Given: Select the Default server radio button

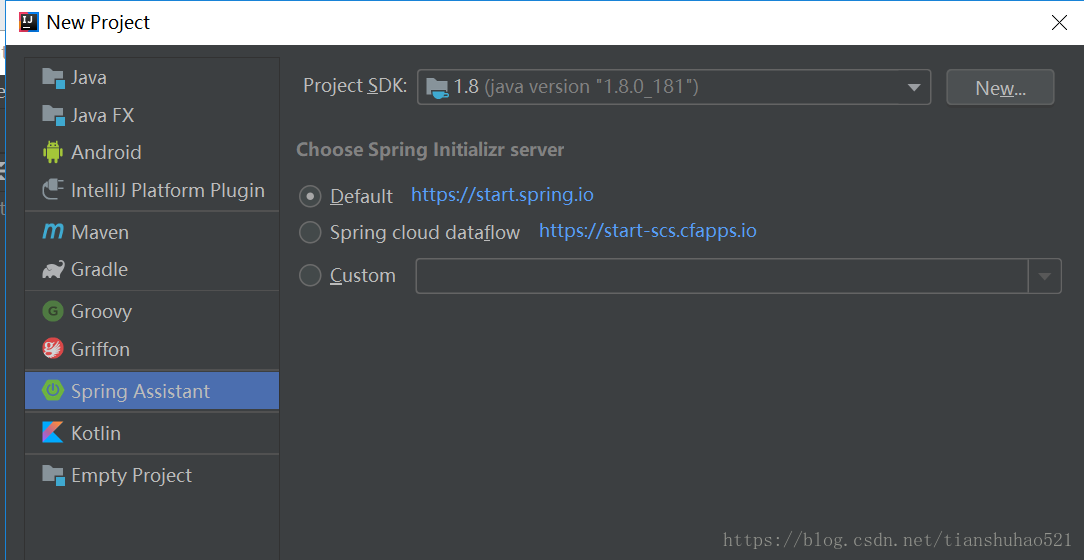Looking at the screenshot, I should 310,196.
